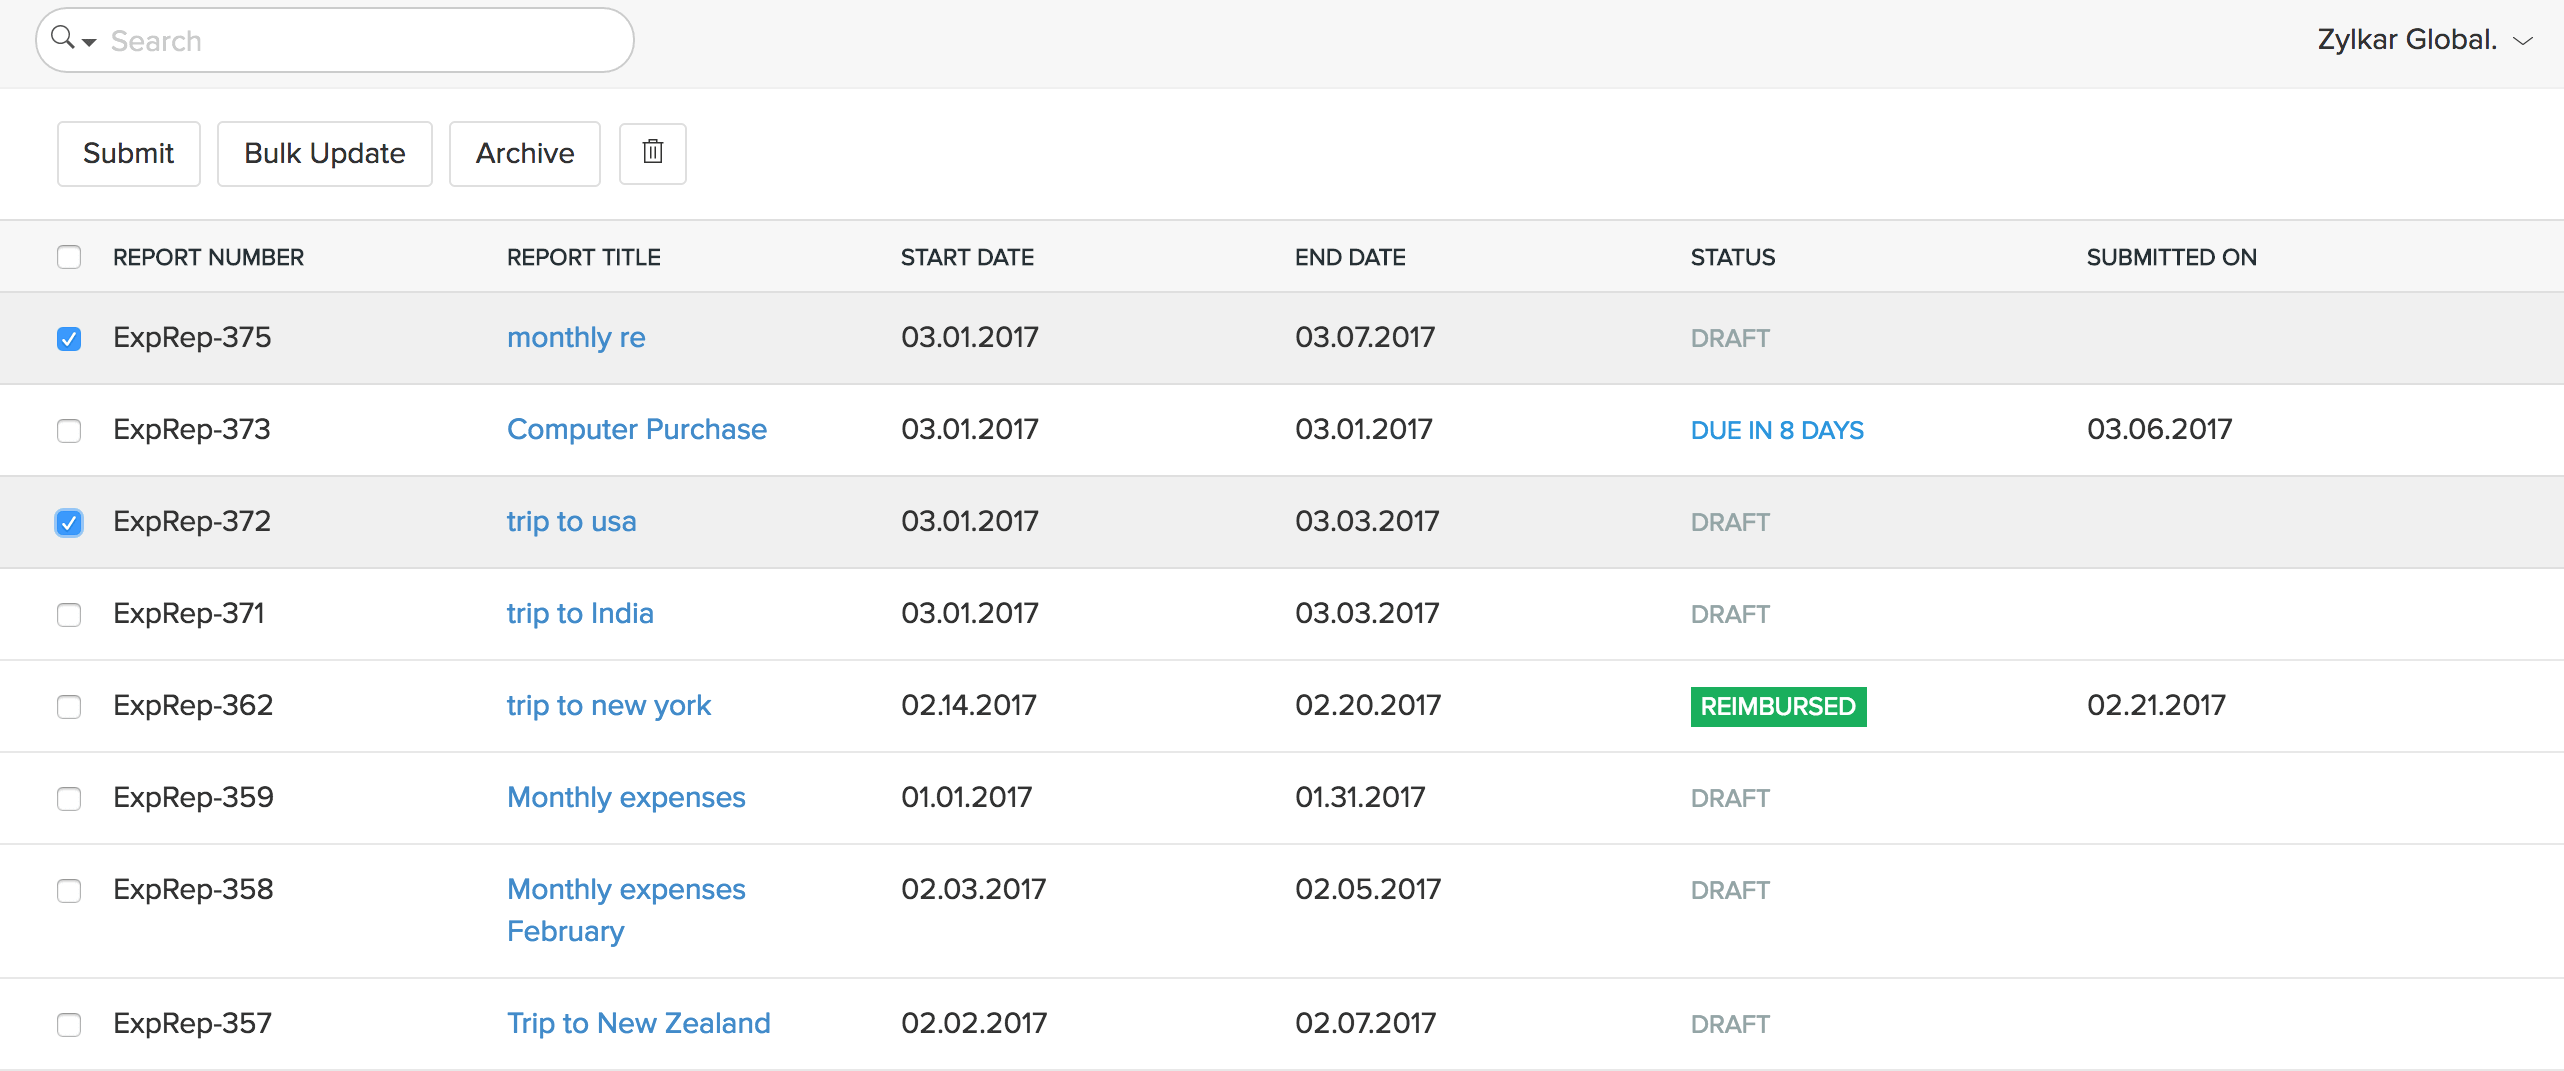Uncheck the ExpRep-375 row checkbox
2564x1071 pixels.
[x=68, y=339]
